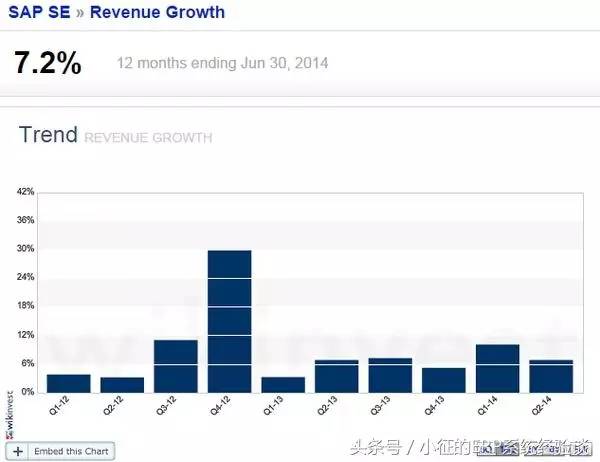600x462 pixels.
Task: Click the Q2-12 revenue bar
Action: click(122, 384)
